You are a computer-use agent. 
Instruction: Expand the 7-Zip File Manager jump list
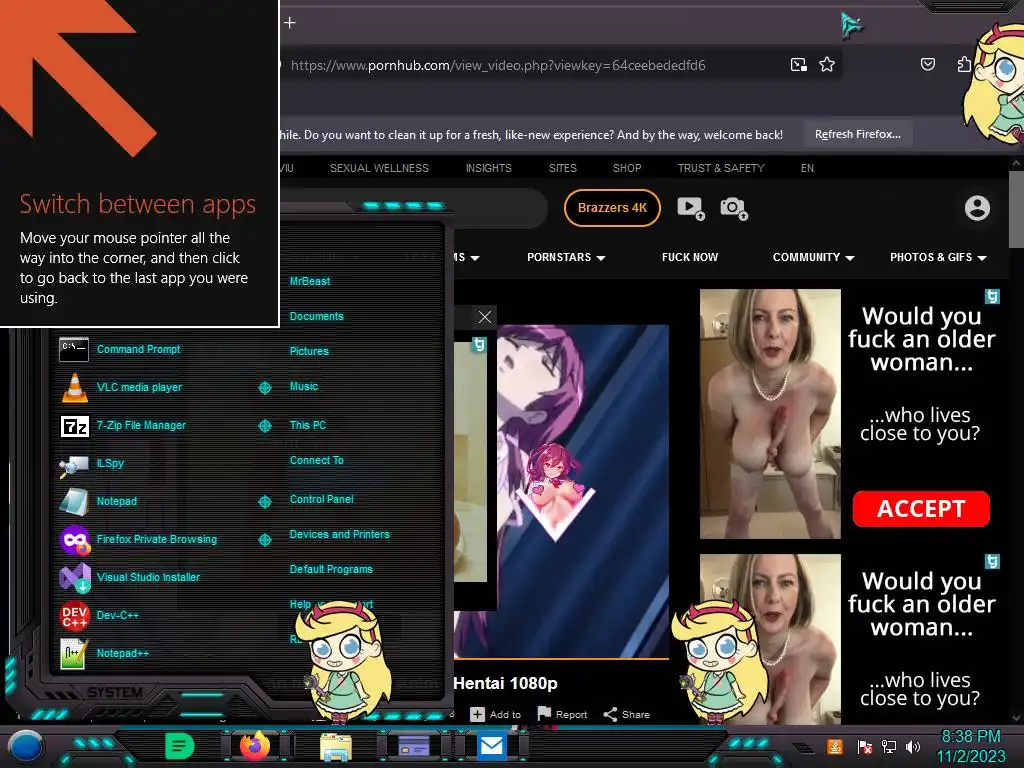[x=264, y=426]
